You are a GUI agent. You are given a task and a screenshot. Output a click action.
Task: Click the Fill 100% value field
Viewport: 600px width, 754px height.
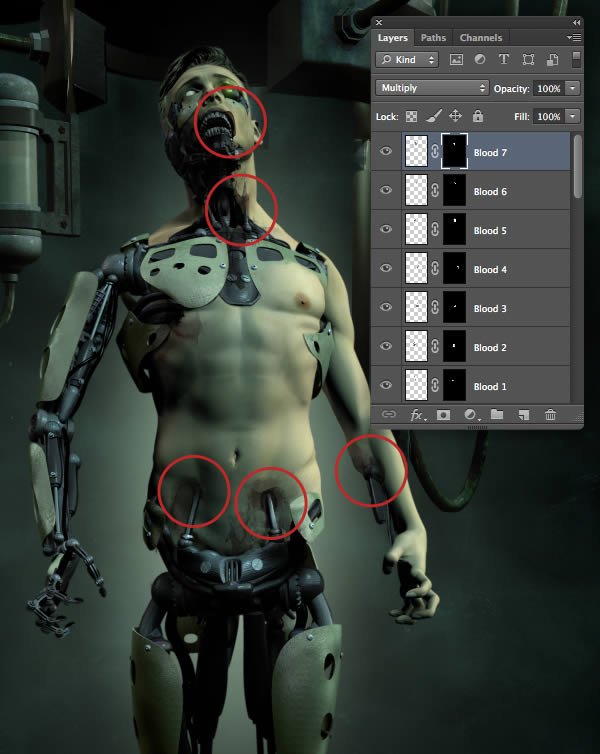click(549, 116)
